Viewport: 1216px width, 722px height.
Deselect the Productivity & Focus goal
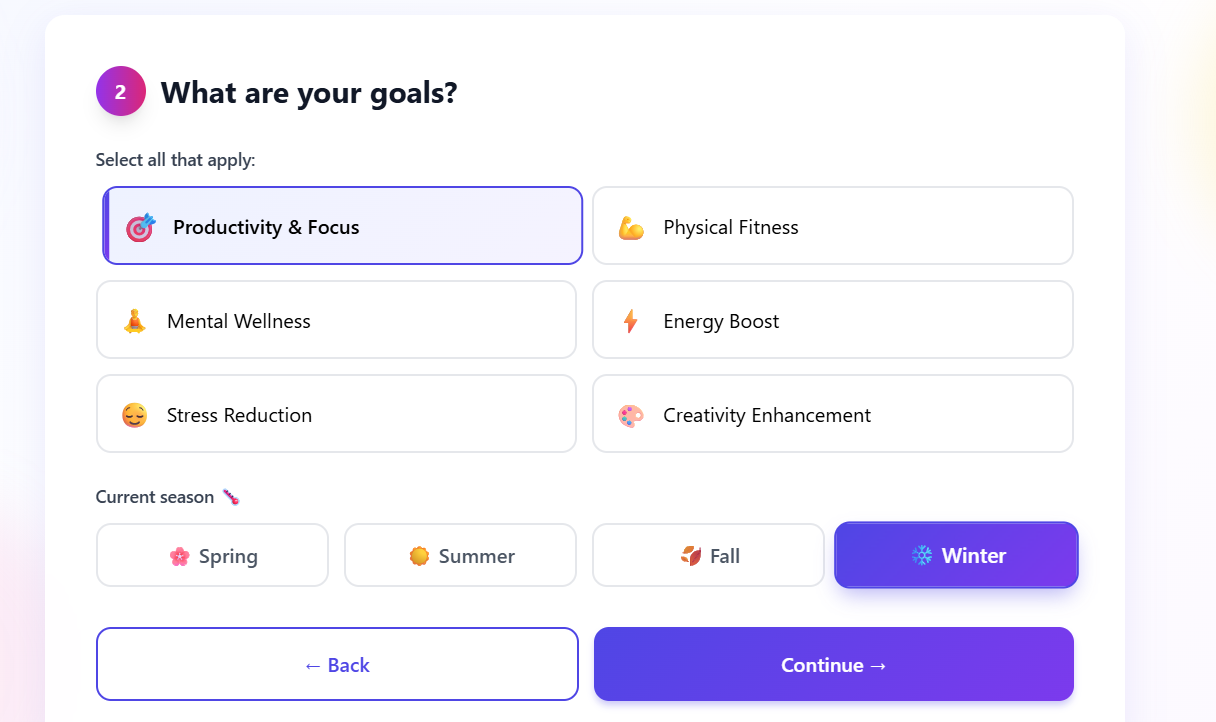[x=342, y=226]
